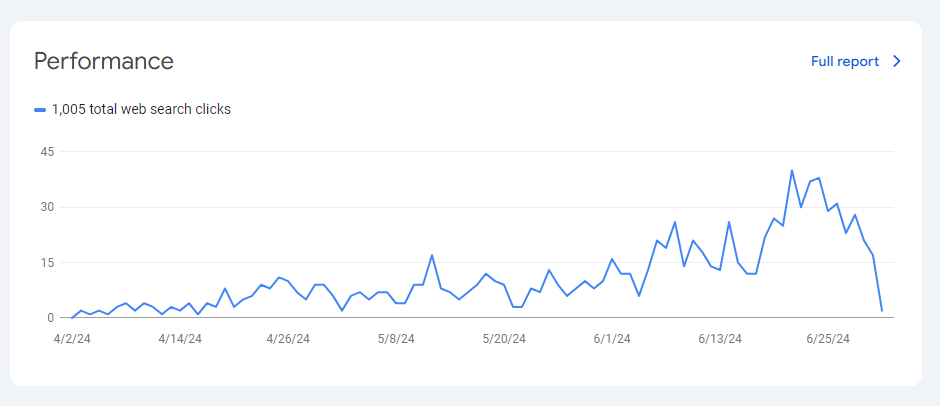Click the 6/1/24 date axis label

(611, 339)
